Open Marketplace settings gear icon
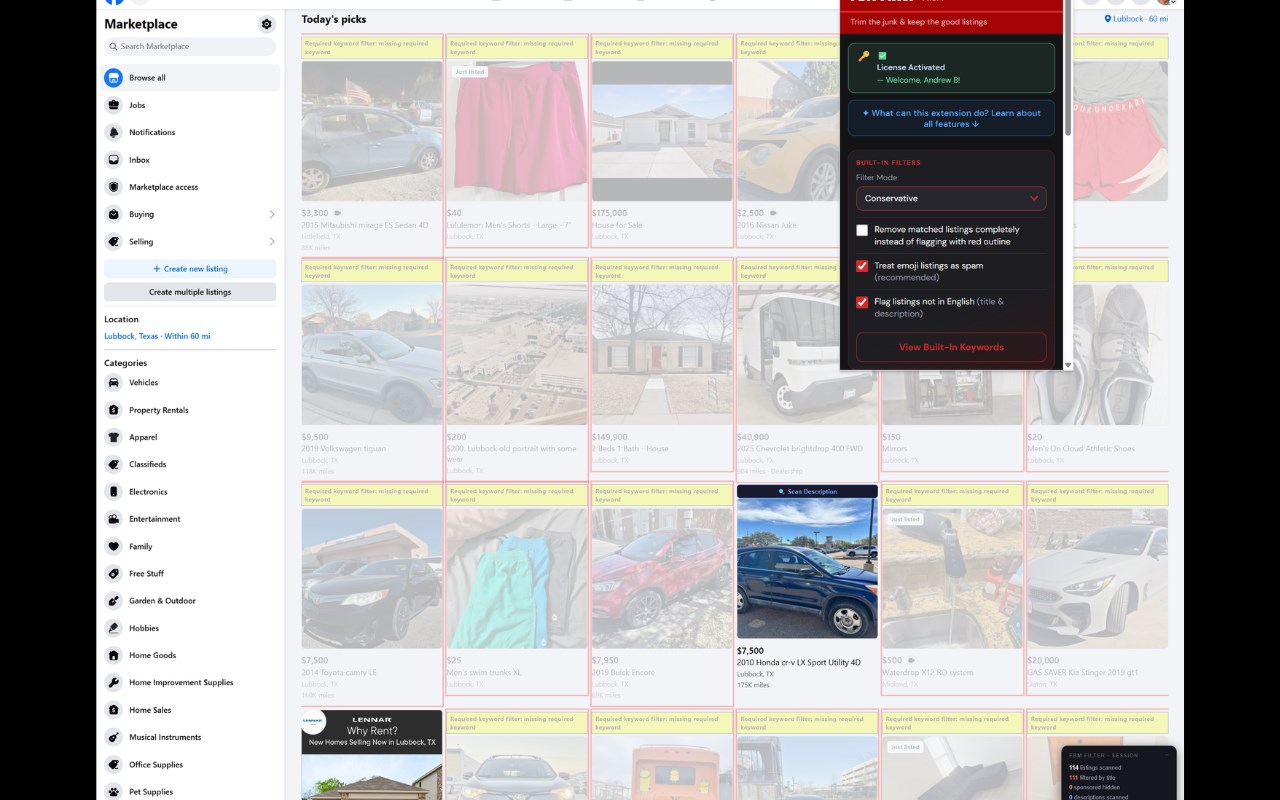The image size is (1280, 800). tap(266, 24)
